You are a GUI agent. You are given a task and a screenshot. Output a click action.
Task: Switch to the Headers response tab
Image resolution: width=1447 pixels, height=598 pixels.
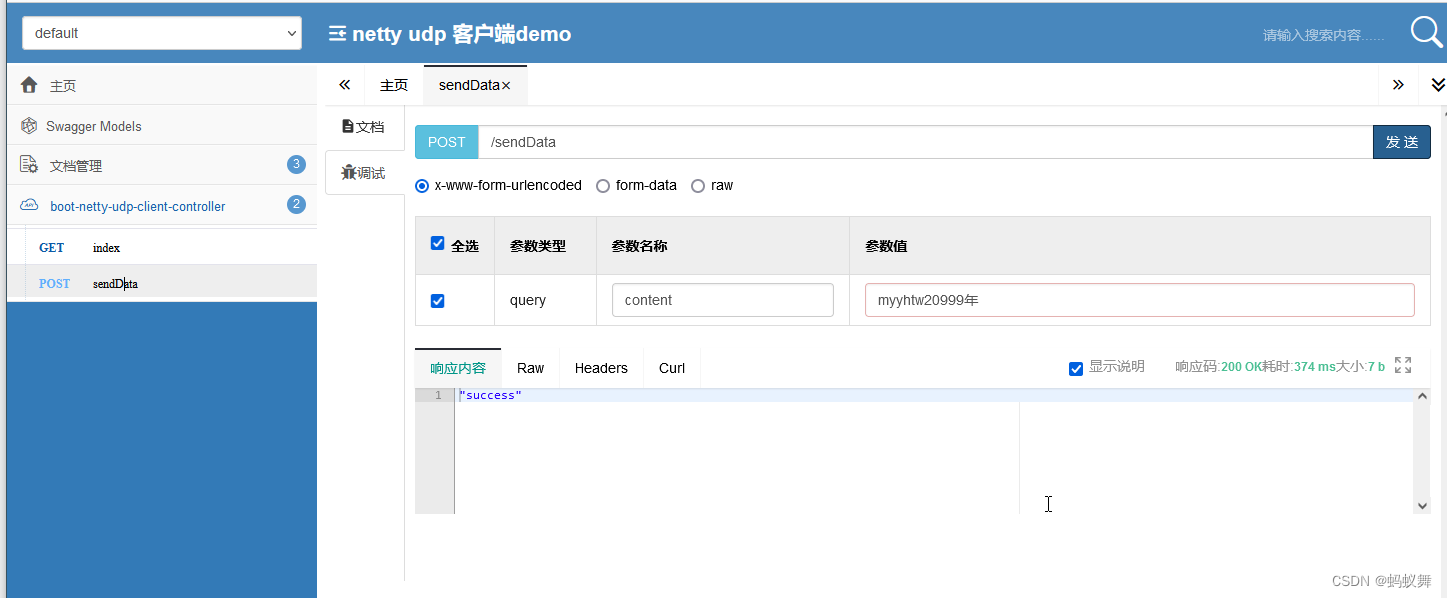[x=600, y=368]
